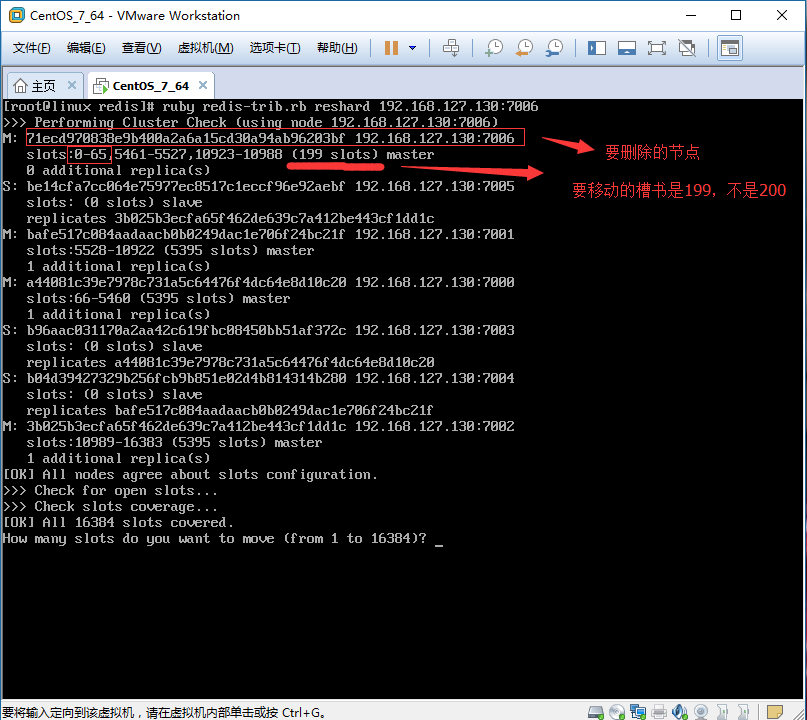Image resolution: width=807 pixels, height=720 pixels.
Task: Toggle the library sidebar icon
Action: 597,48
